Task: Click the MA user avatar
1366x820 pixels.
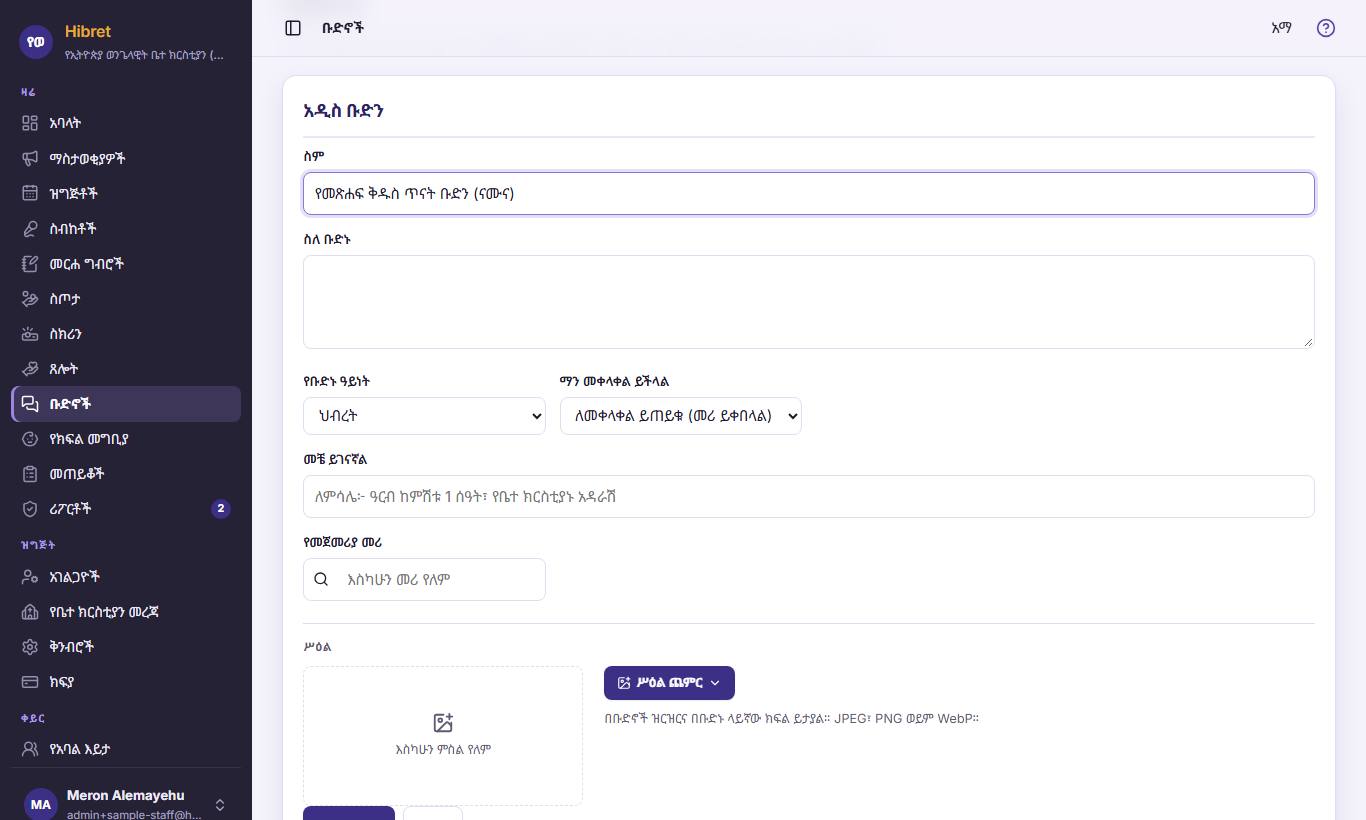Action: tap(41, 804)
